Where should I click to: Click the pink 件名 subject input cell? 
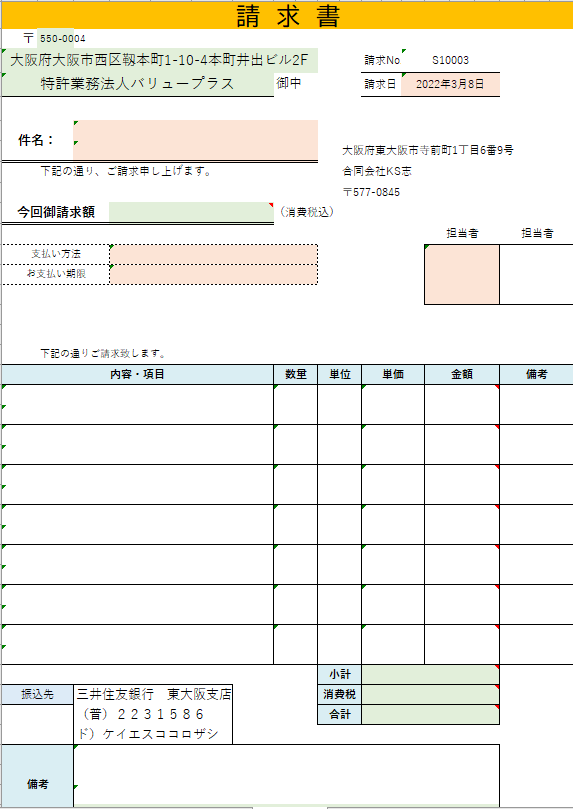click(195, 140)
